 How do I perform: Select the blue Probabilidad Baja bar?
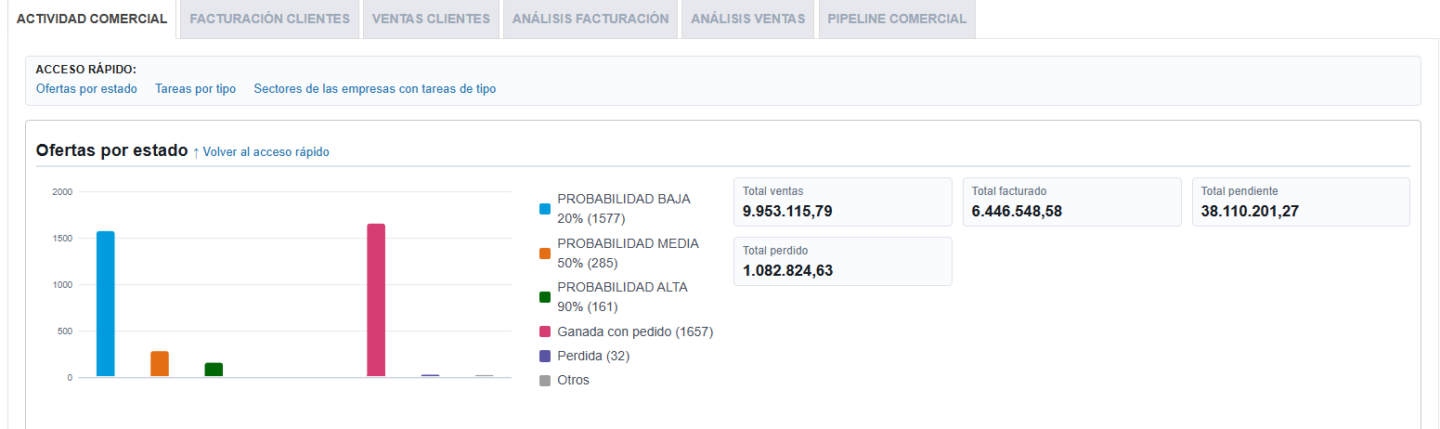105,304
